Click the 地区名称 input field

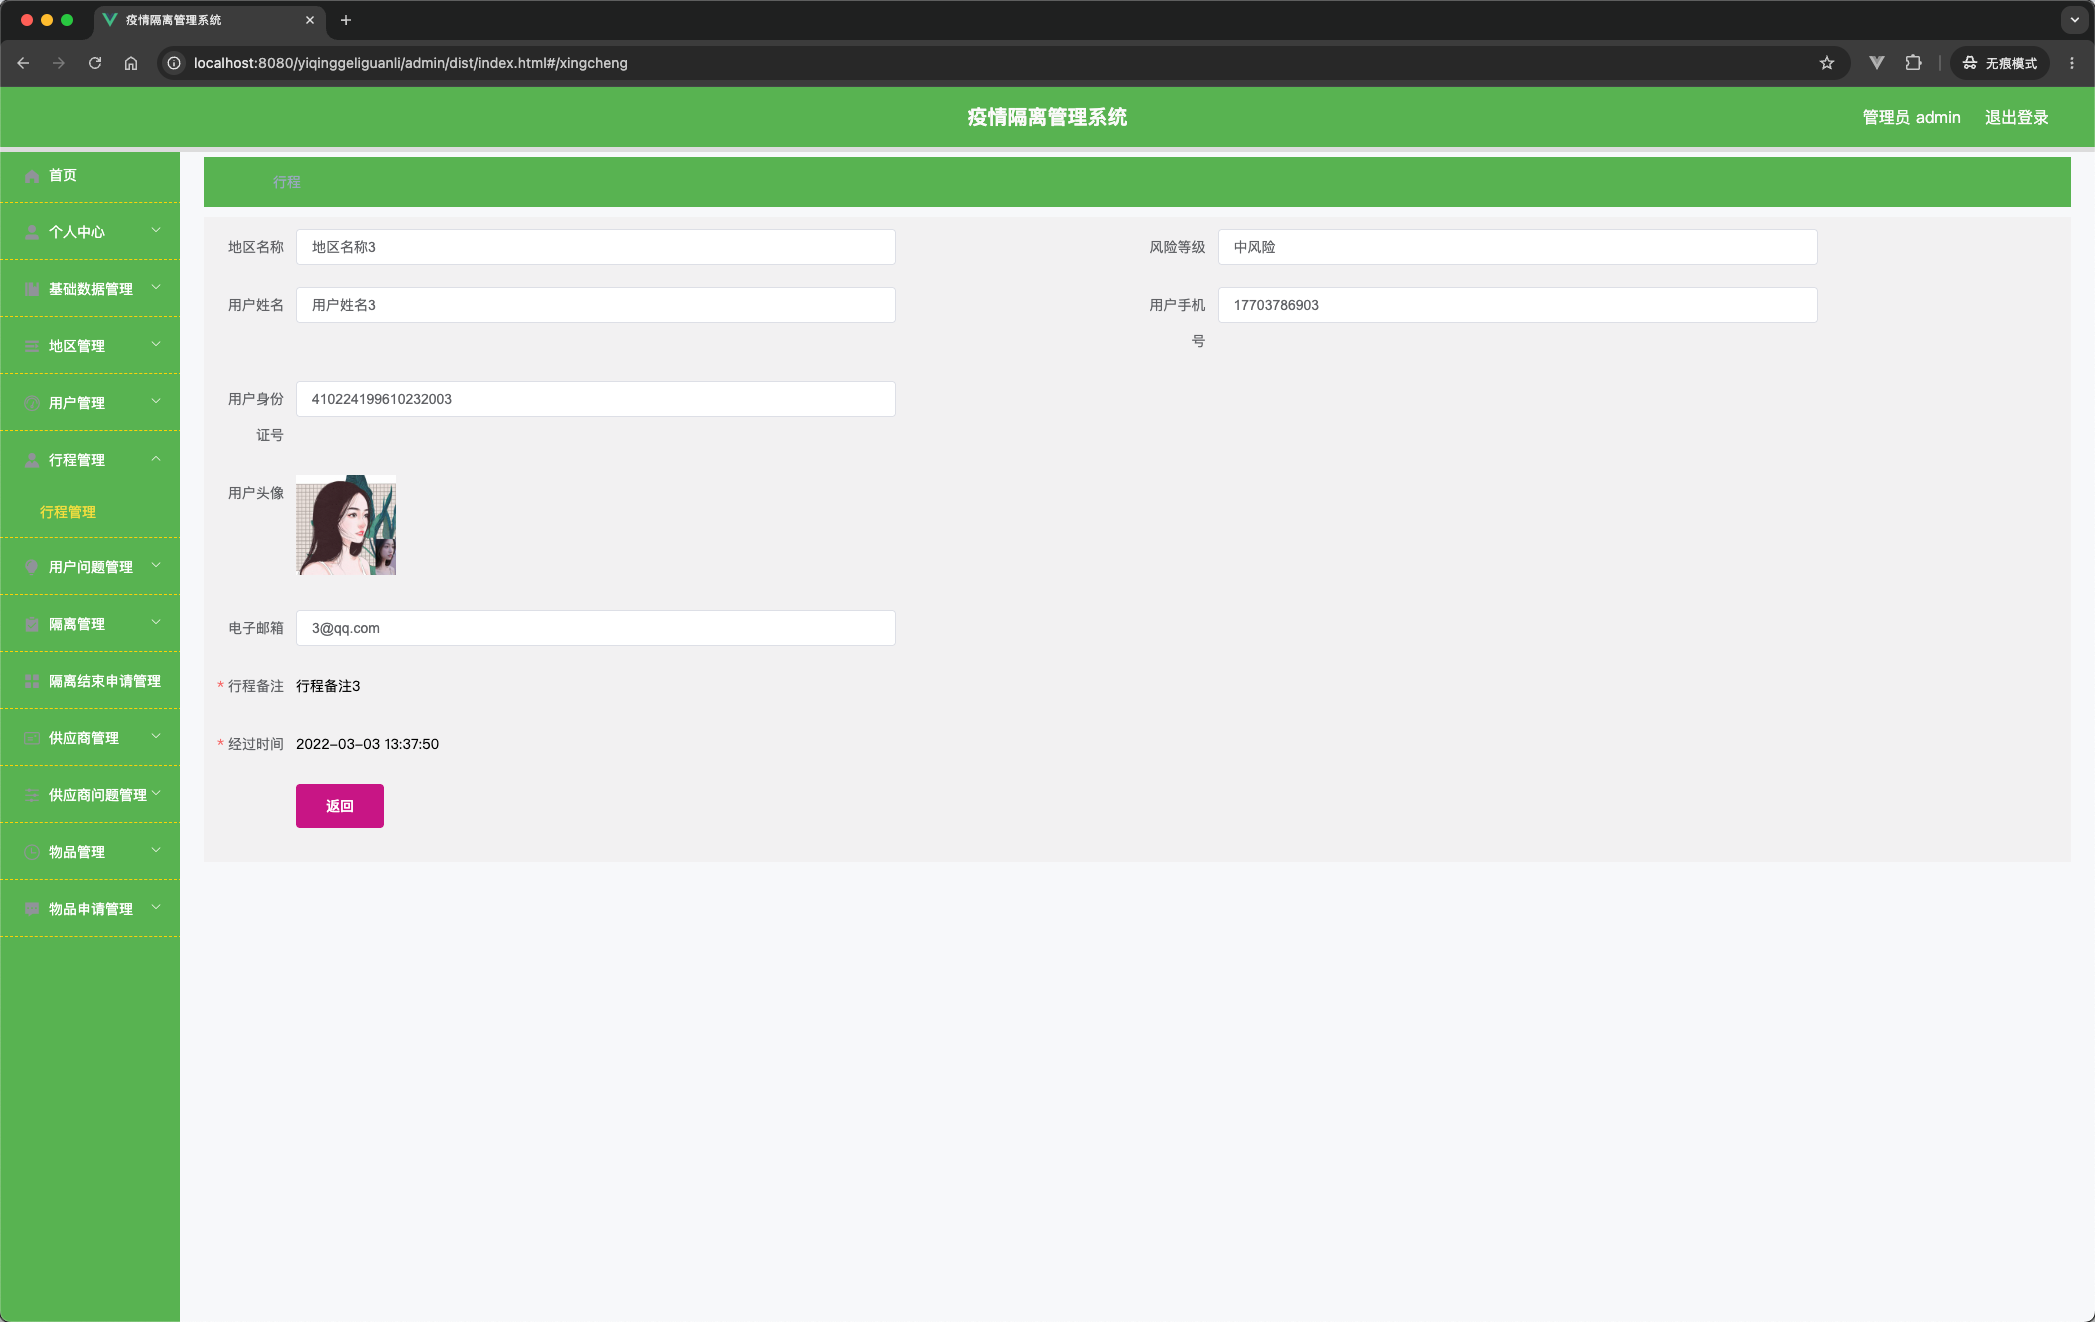(596, 248)
